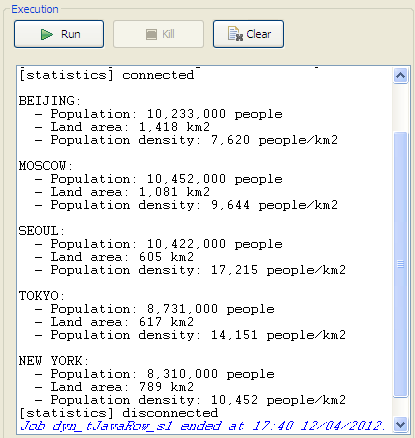The height and width of the screenshot is (438, 415).
Task: Click the scrollbar up arrow
Action: 400,76
